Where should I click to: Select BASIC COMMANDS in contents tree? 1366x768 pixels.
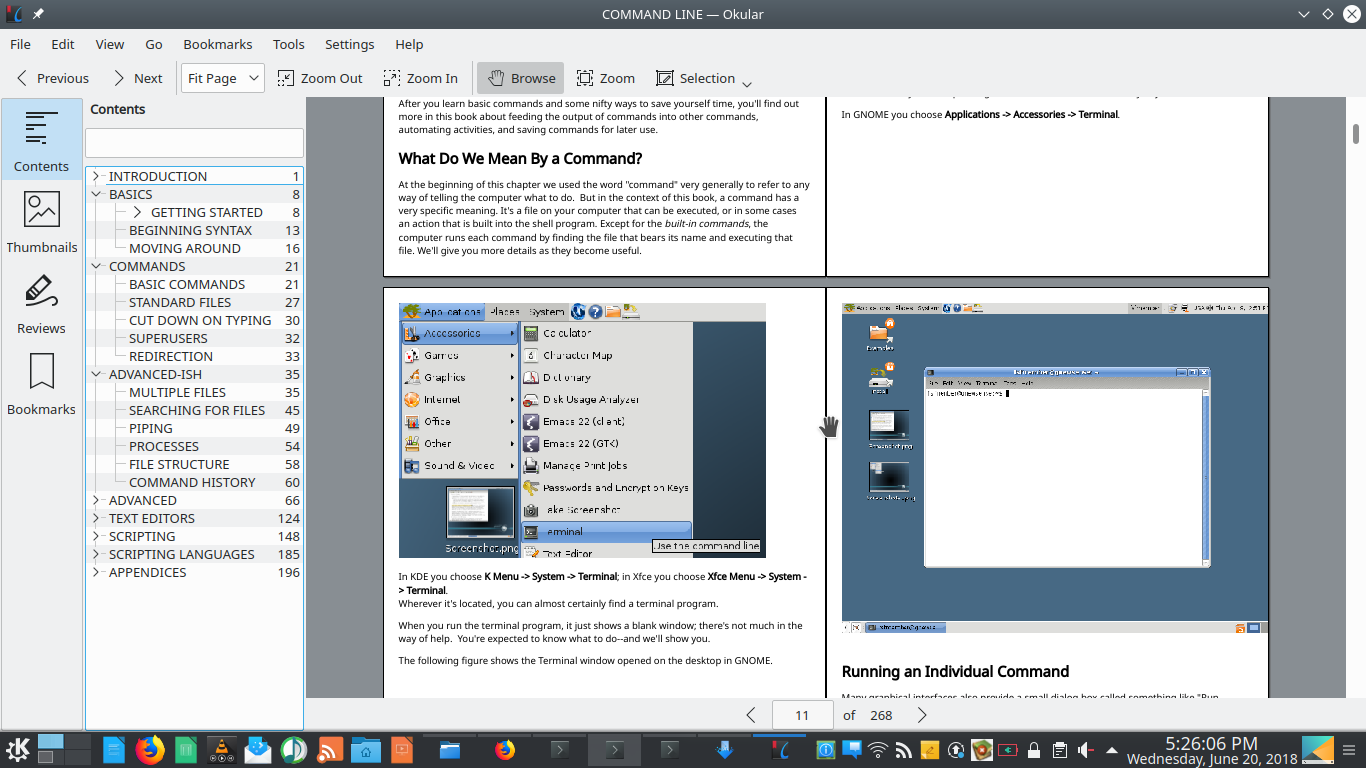[187, 284]
